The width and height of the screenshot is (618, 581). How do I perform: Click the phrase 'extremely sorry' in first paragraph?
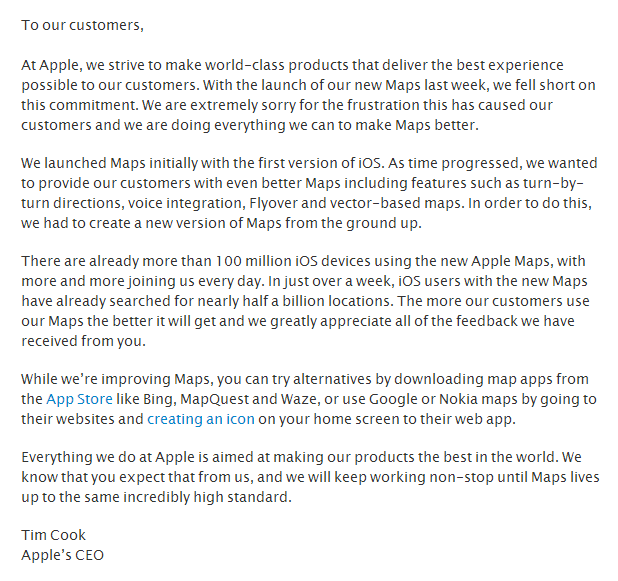[x=238, y=106]
